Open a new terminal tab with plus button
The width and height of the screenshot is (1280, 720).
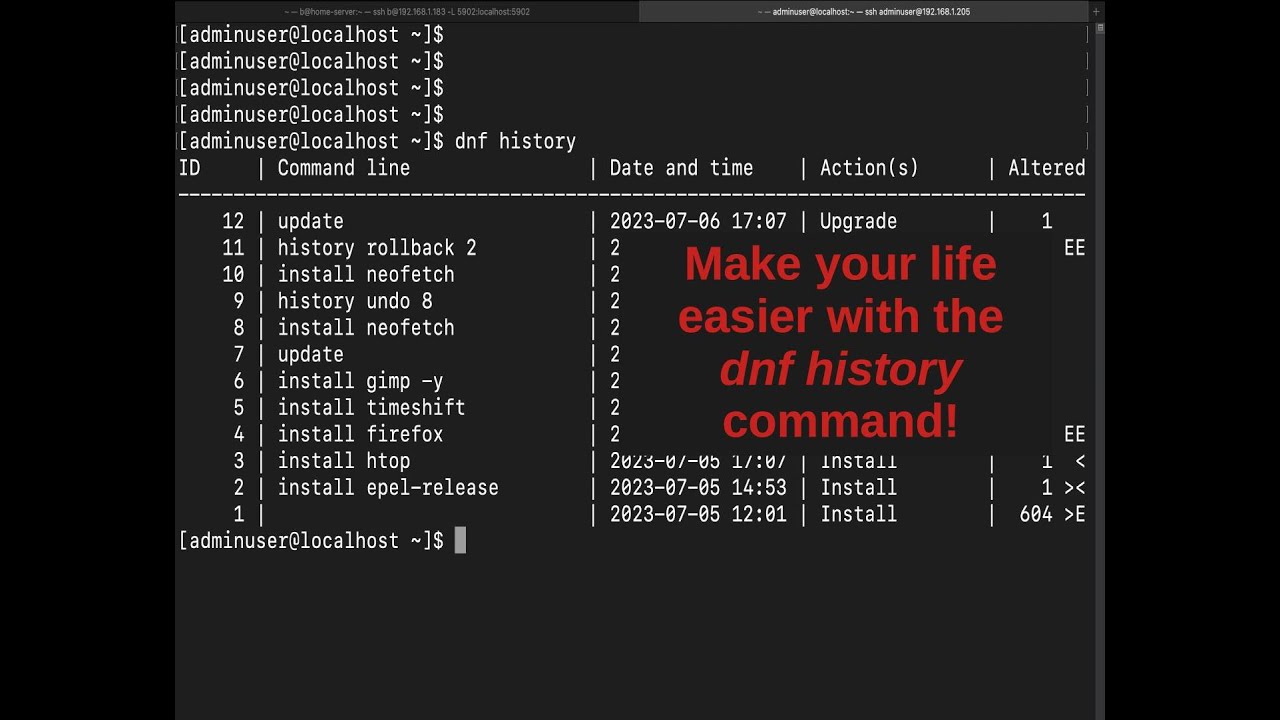(1096, 11)
